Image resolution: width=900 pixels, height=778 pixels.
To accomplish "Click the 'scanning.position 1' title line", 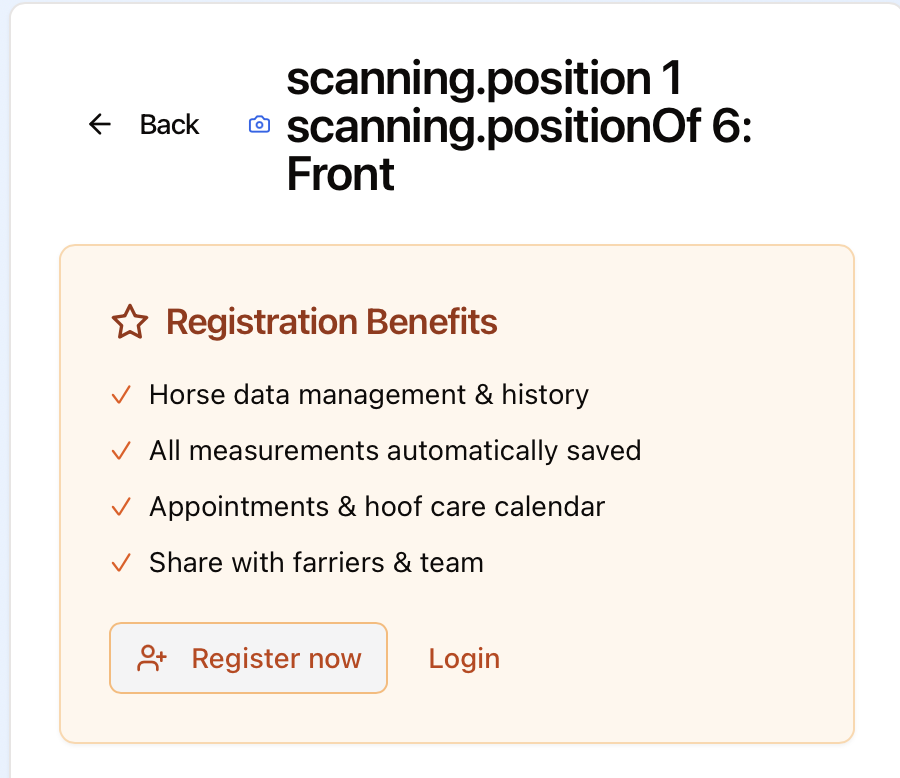I will point(483,78).
